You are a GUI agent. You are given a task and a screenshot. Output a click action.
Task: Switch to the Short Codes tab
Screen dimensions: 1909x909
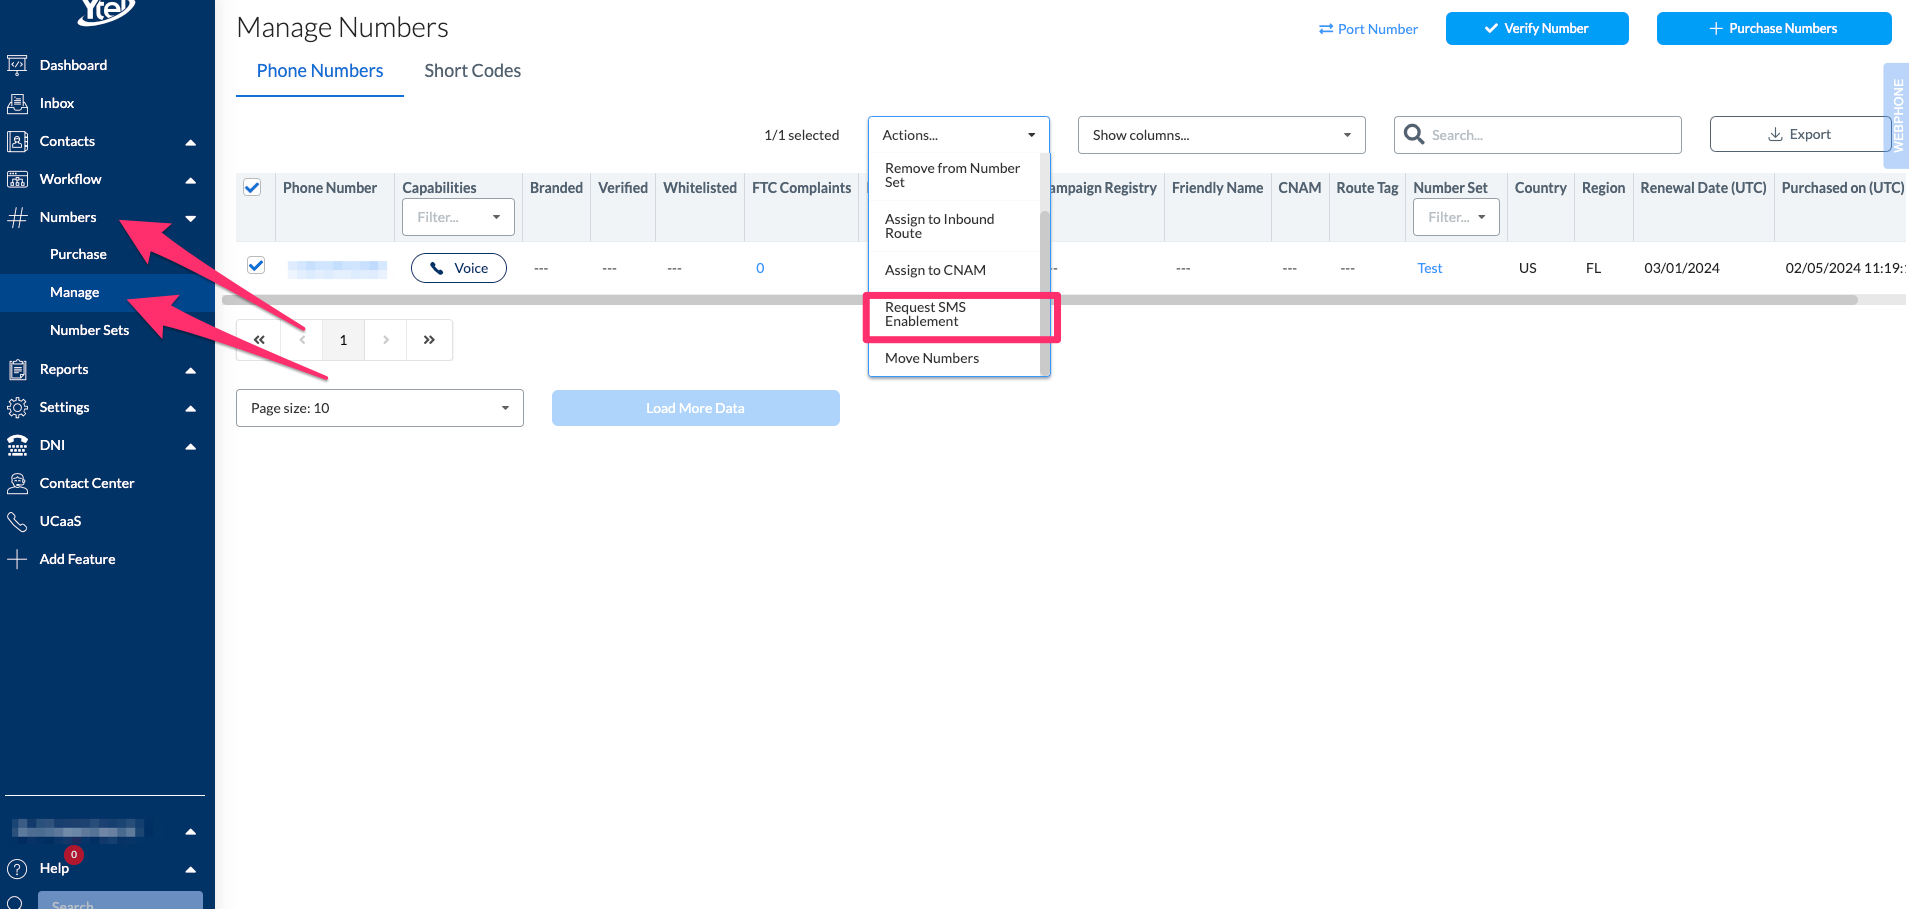(472, 70)
